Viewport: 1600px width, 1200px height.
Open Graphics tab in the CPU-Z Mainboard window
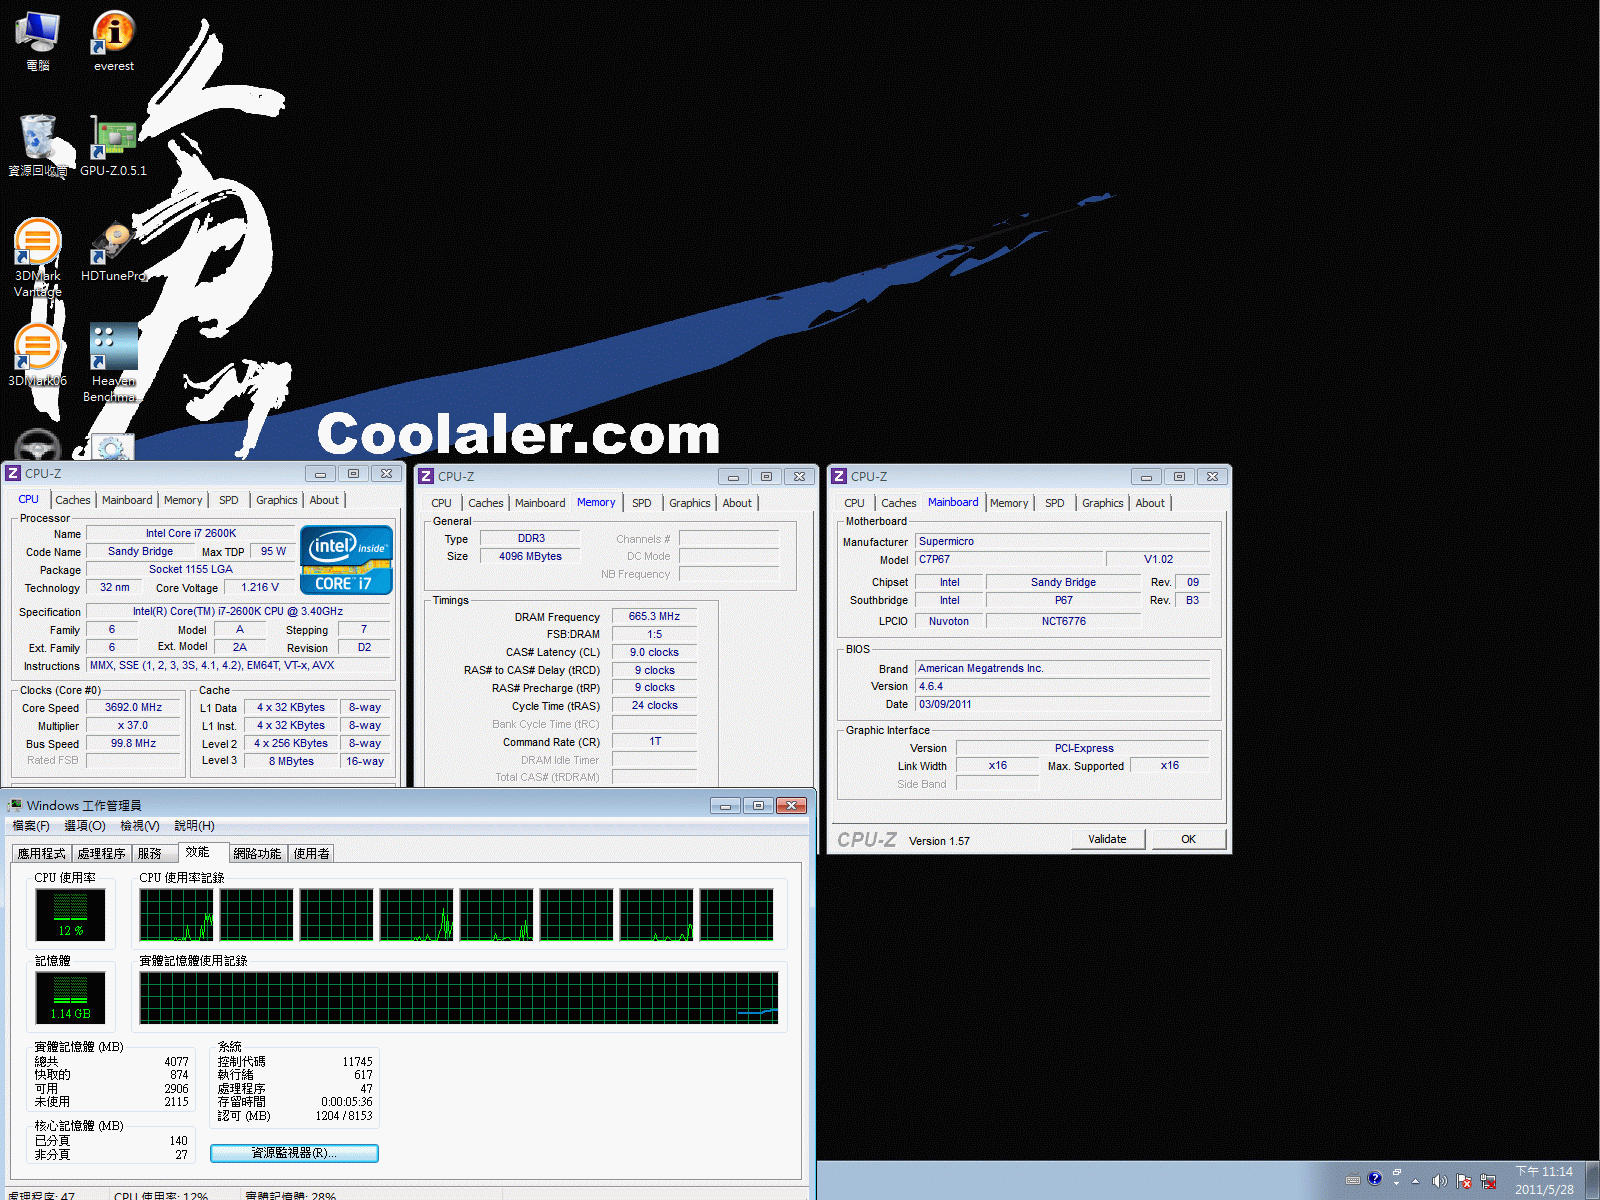(1103, 503)
